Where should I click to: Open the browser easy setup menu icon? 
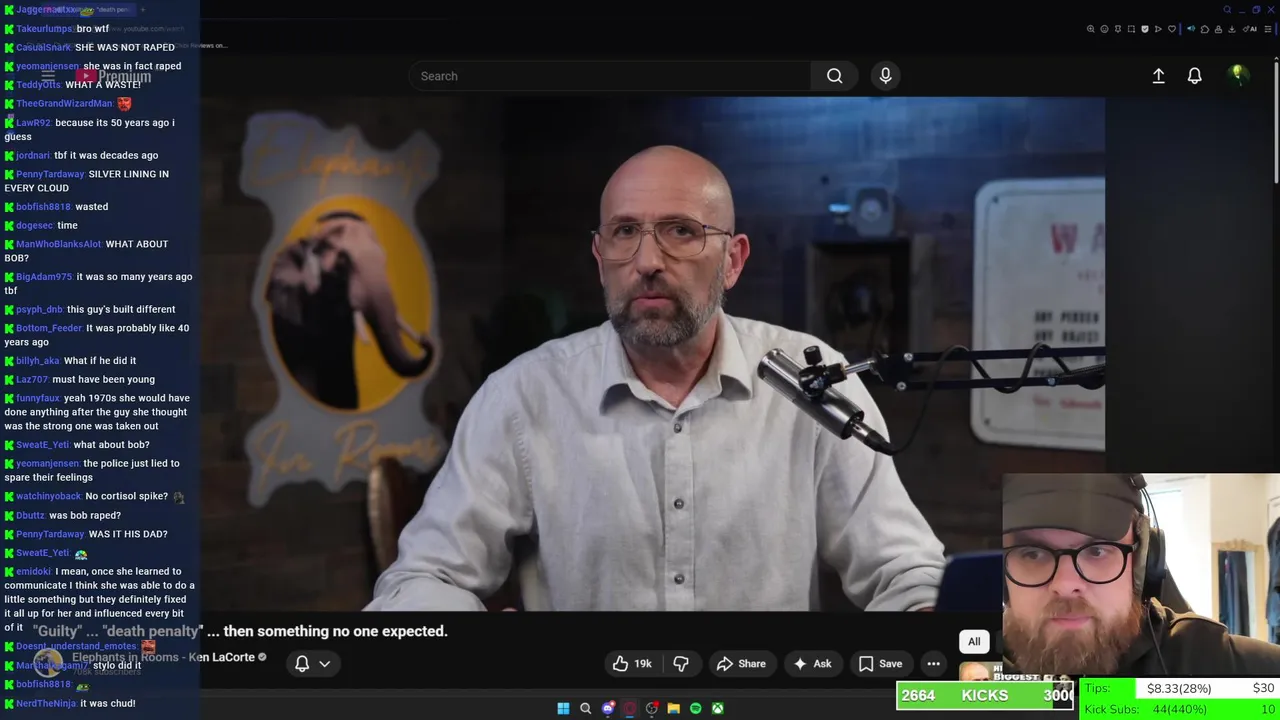(1267, 29)
